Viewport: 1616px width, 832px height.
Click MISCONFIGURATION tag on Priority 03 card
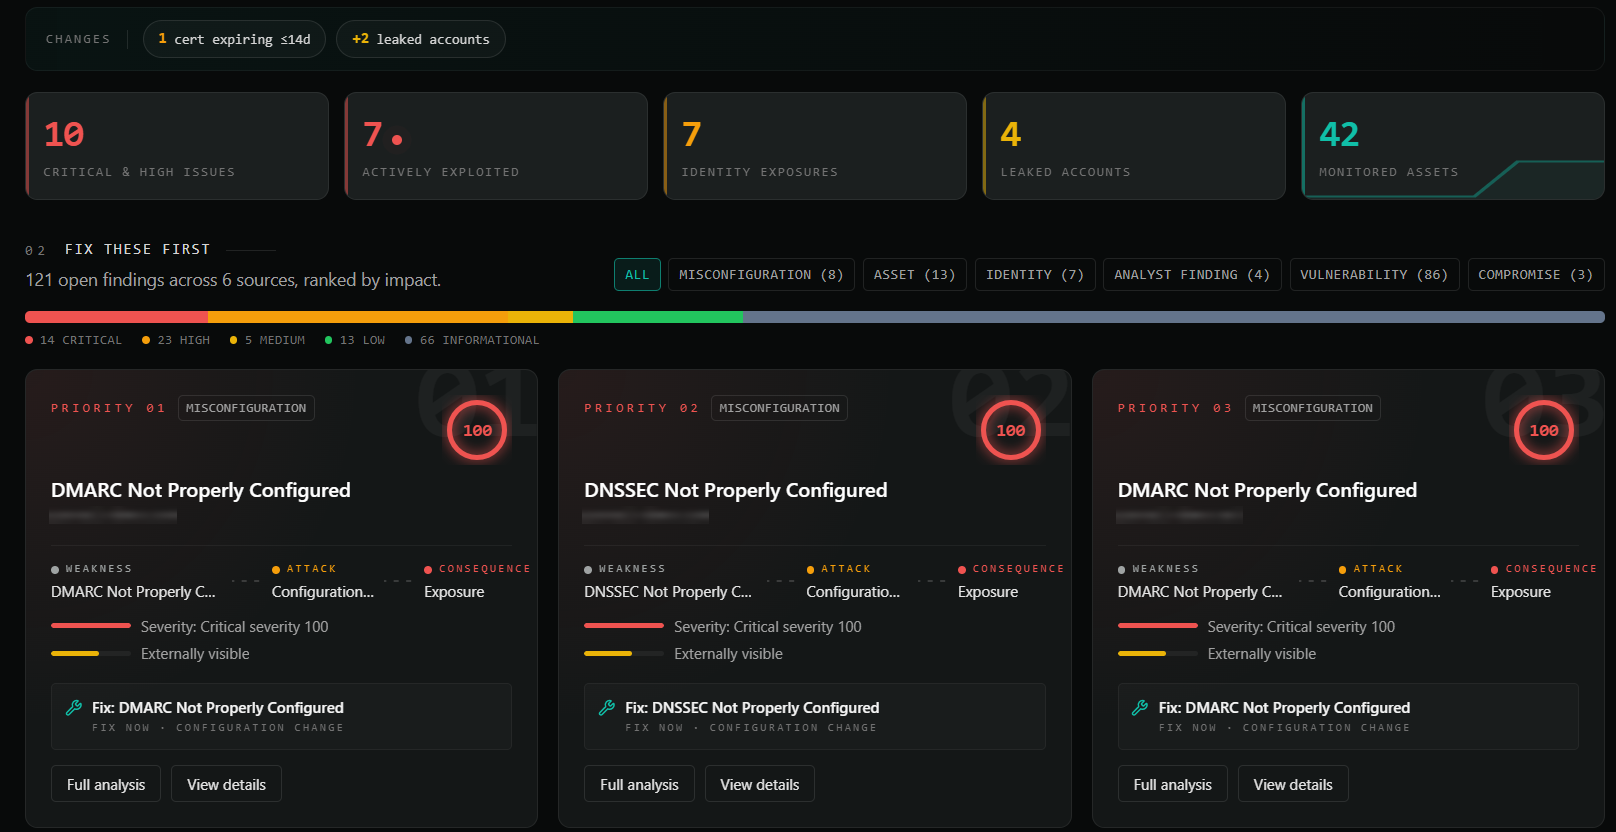(1312, 408)
